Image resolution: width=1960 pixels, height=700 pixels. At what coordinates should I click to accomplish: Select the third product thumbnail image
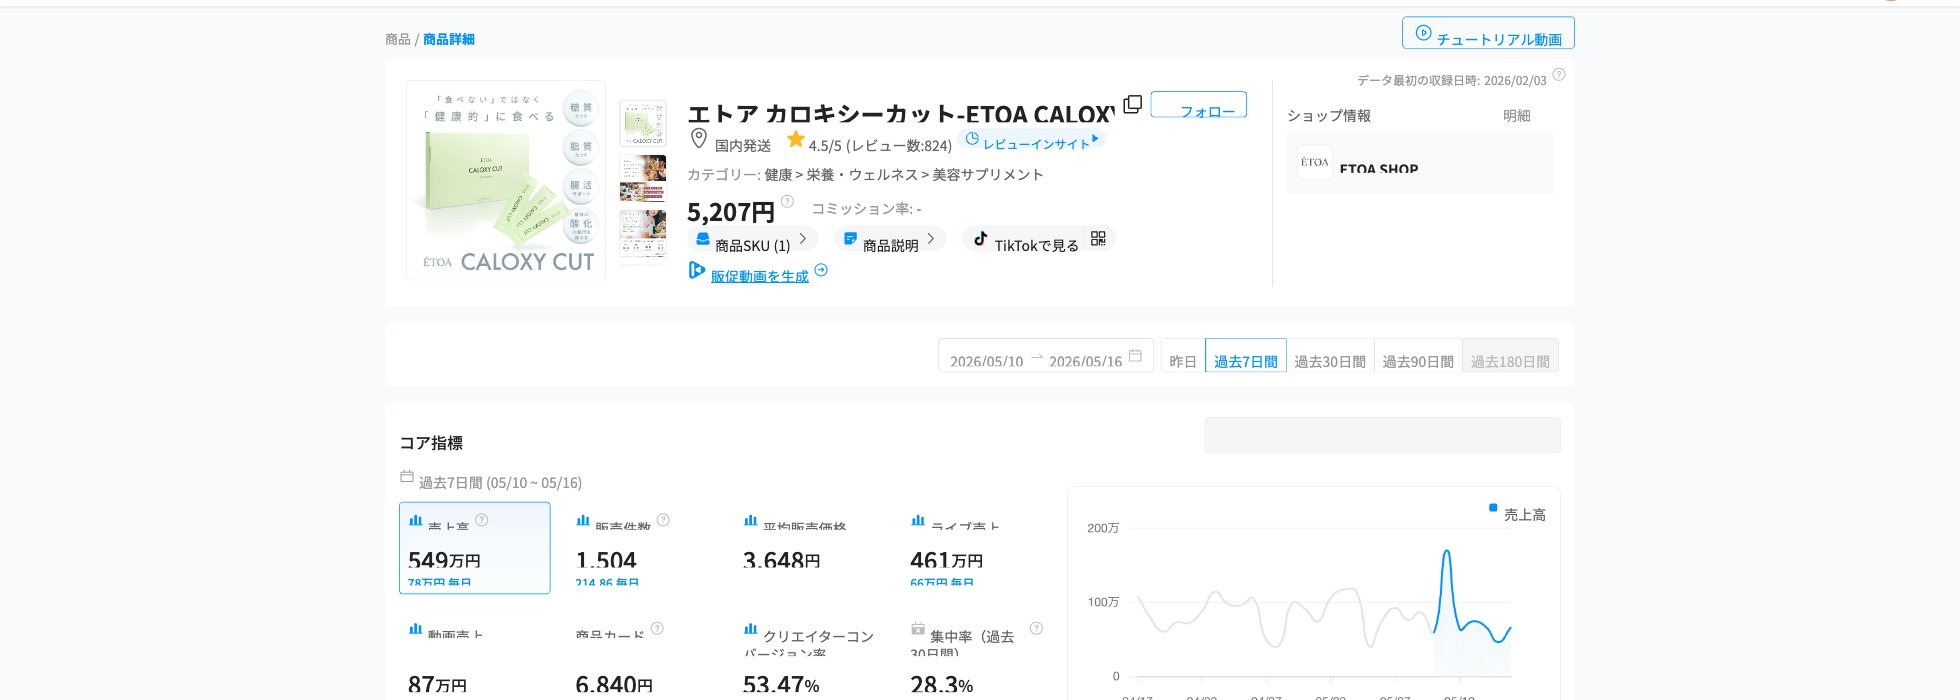pyautogui.click(x=643, y=232)
